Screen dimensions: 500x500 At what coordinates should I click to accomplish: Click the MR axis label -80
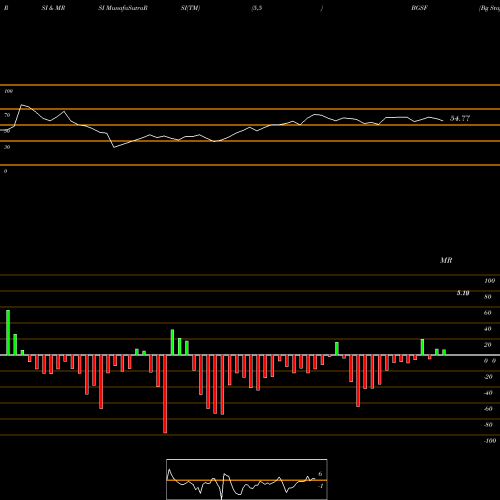tap(488, 425)
